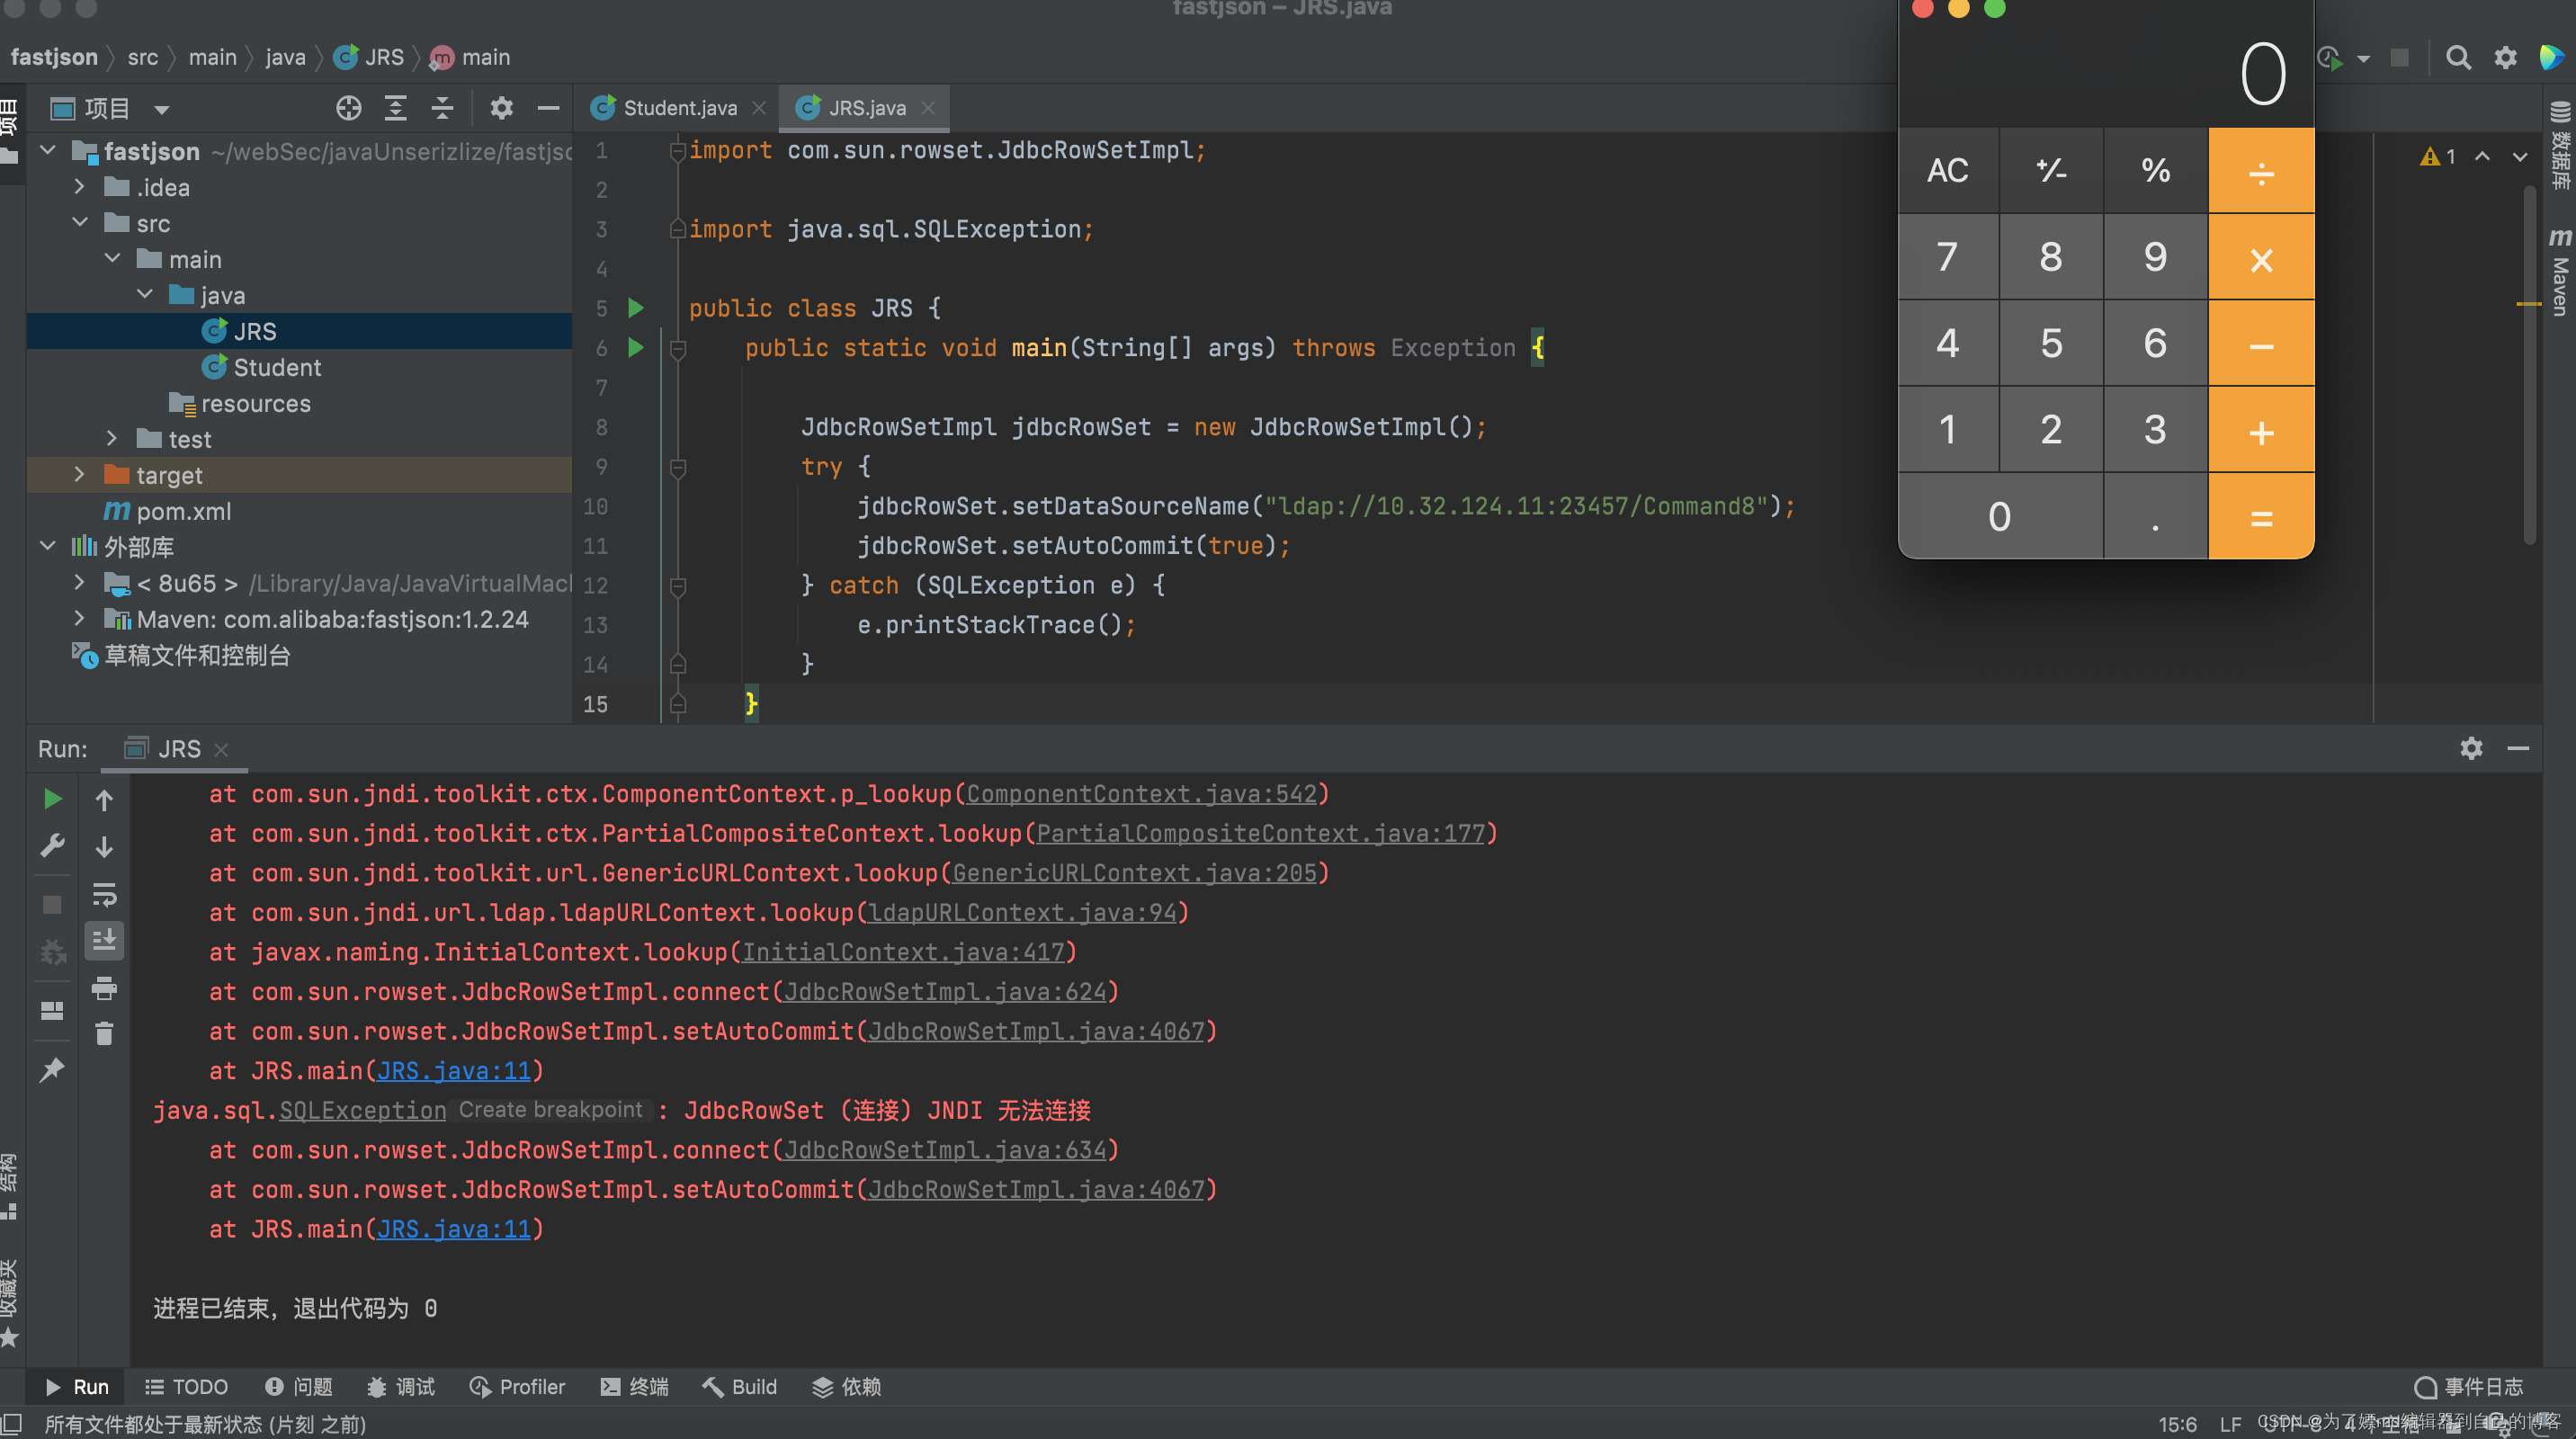
Task: Open the Profiler tool window
Action: pos(517,1387)
